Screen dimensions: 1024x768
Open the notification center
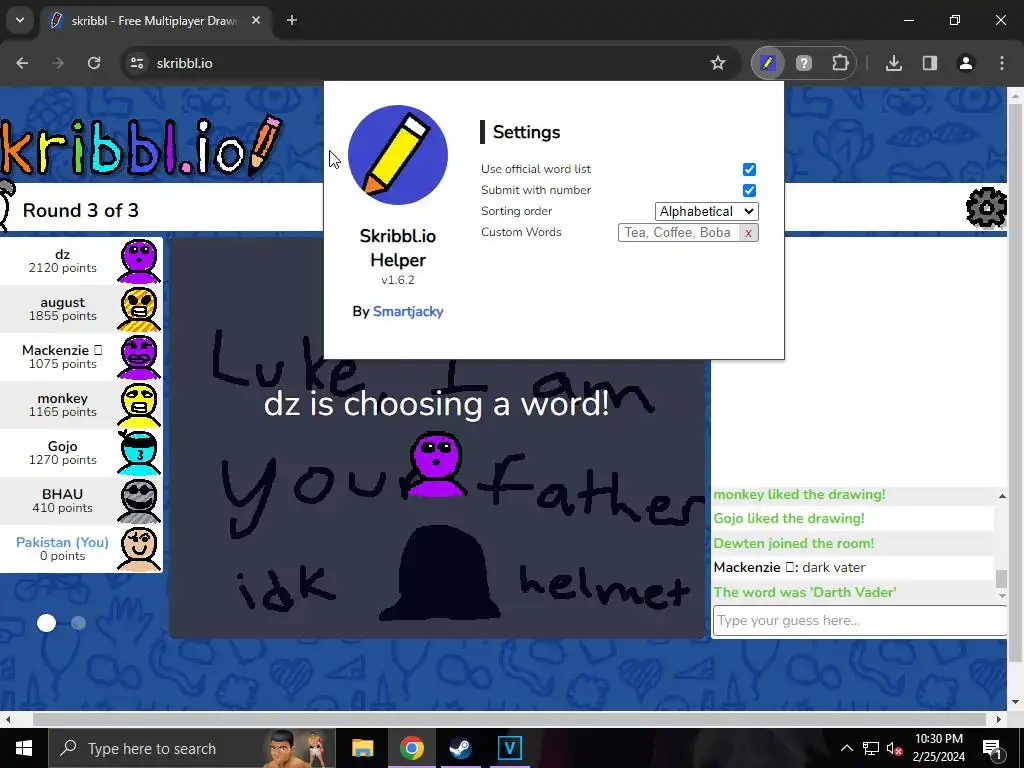point(992,748)
